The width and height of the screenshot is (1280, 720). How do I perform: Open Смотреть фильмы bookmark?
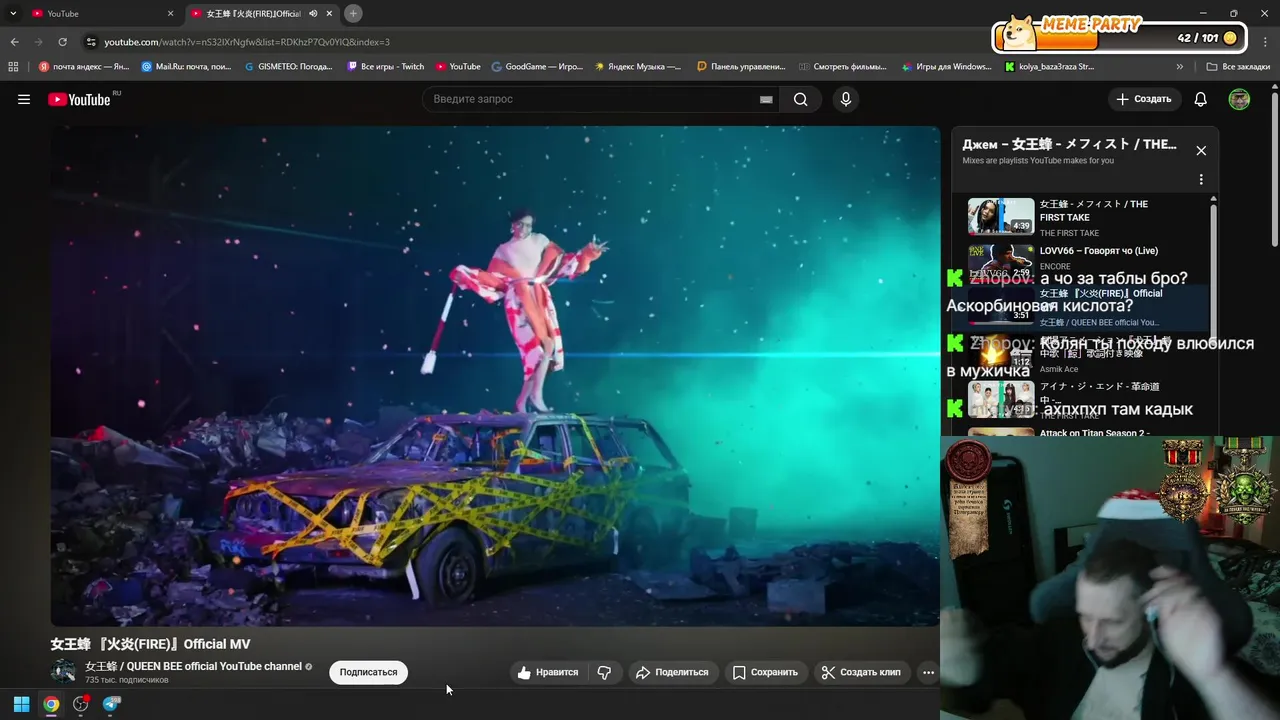point(843,67)
